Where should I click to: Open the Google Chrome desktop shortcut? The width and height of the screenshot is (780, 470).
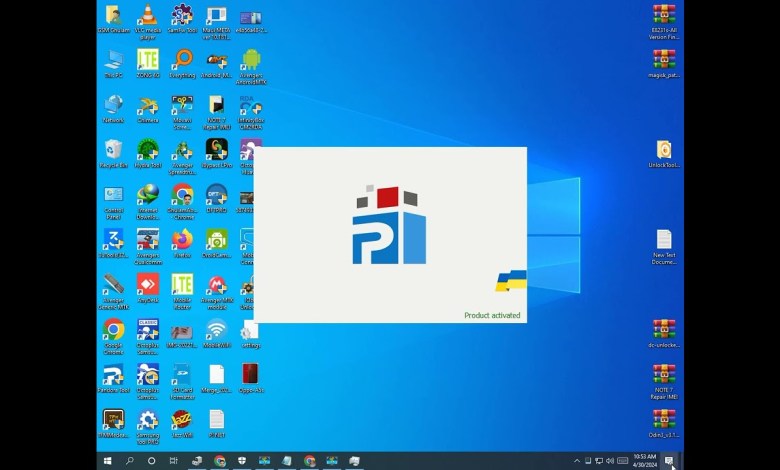coord(113,331)
